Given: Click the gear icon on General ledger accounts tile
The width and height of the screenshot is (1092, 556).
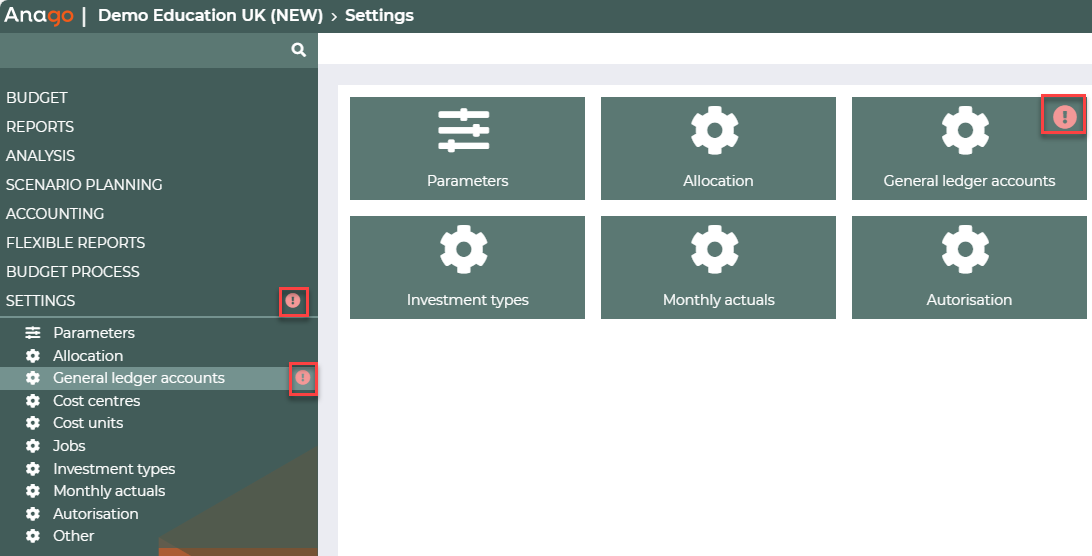Looking at the screenshot, I should [965, 130].
